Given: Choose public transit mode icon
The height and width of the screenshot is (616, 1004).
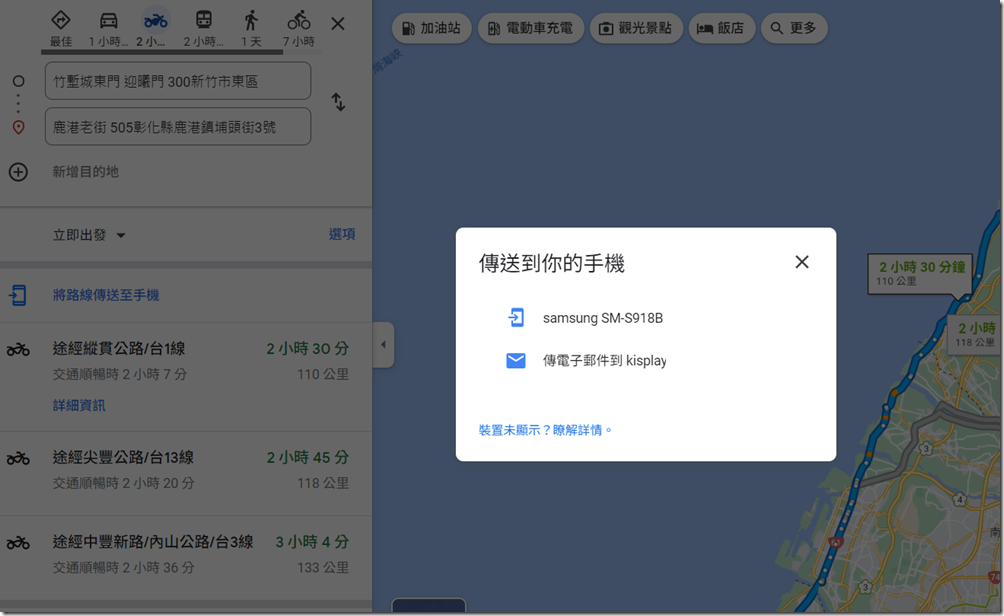Looking at the screenshot, I should [204, 20].
